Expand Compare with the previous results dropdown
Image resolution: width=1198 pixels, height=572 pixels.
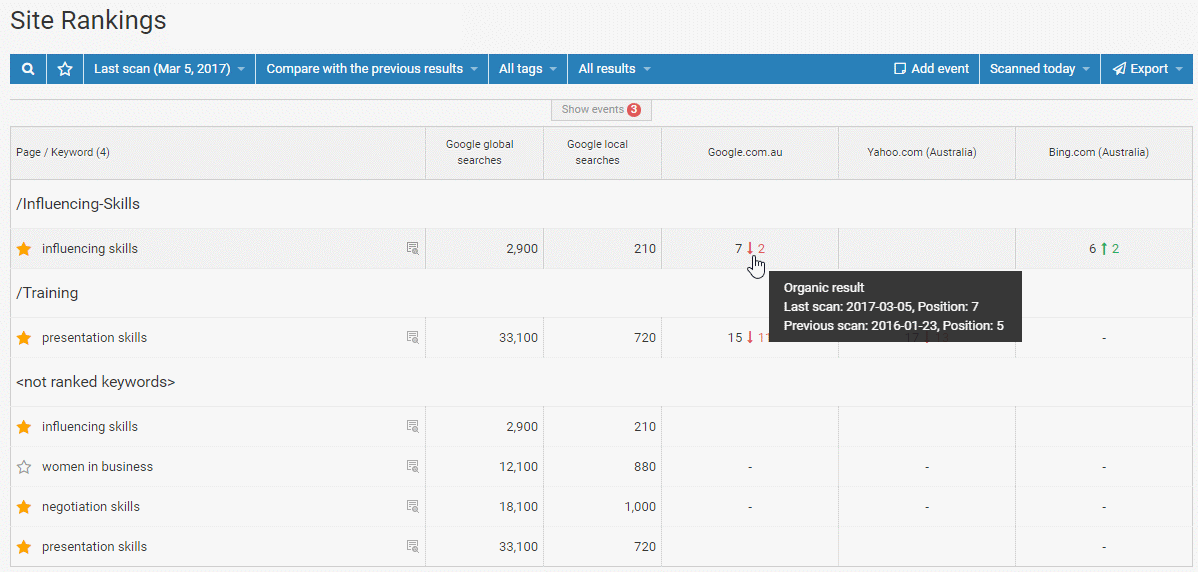371,69
